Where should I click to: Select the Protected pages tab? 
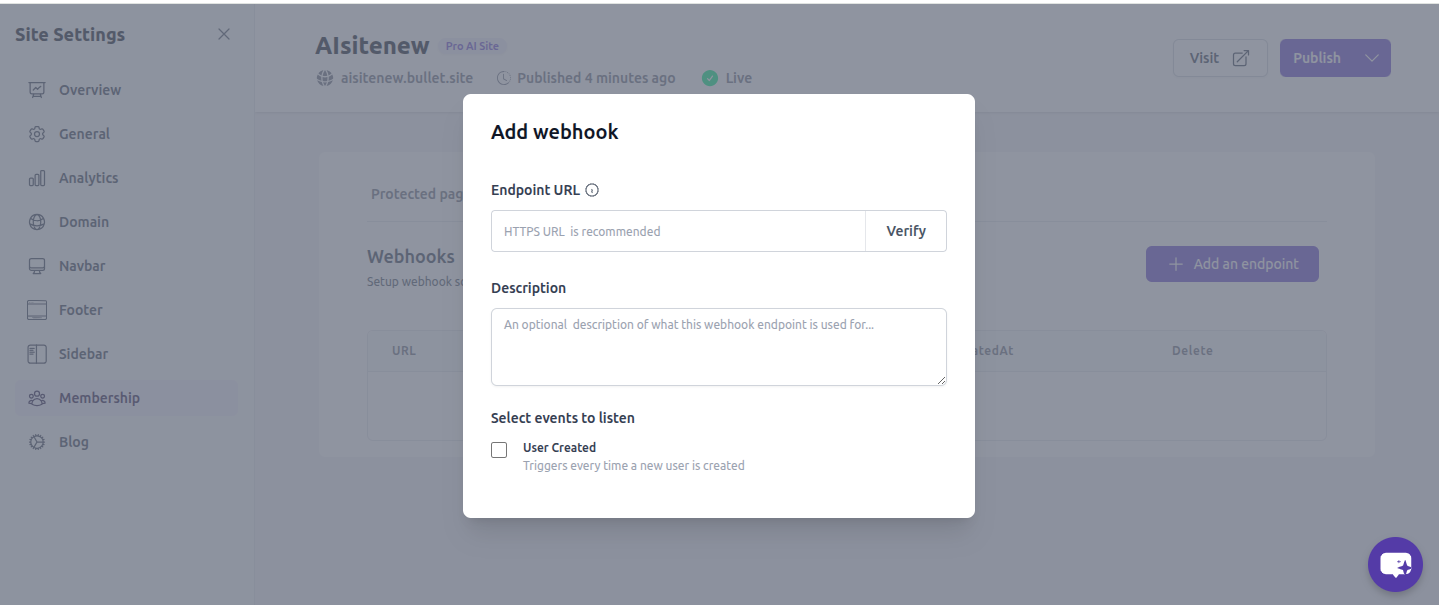click(415, 194)
